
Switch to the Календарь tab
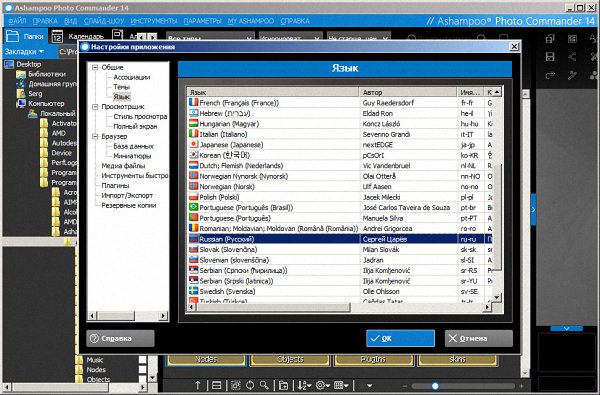tap(78, 36)
